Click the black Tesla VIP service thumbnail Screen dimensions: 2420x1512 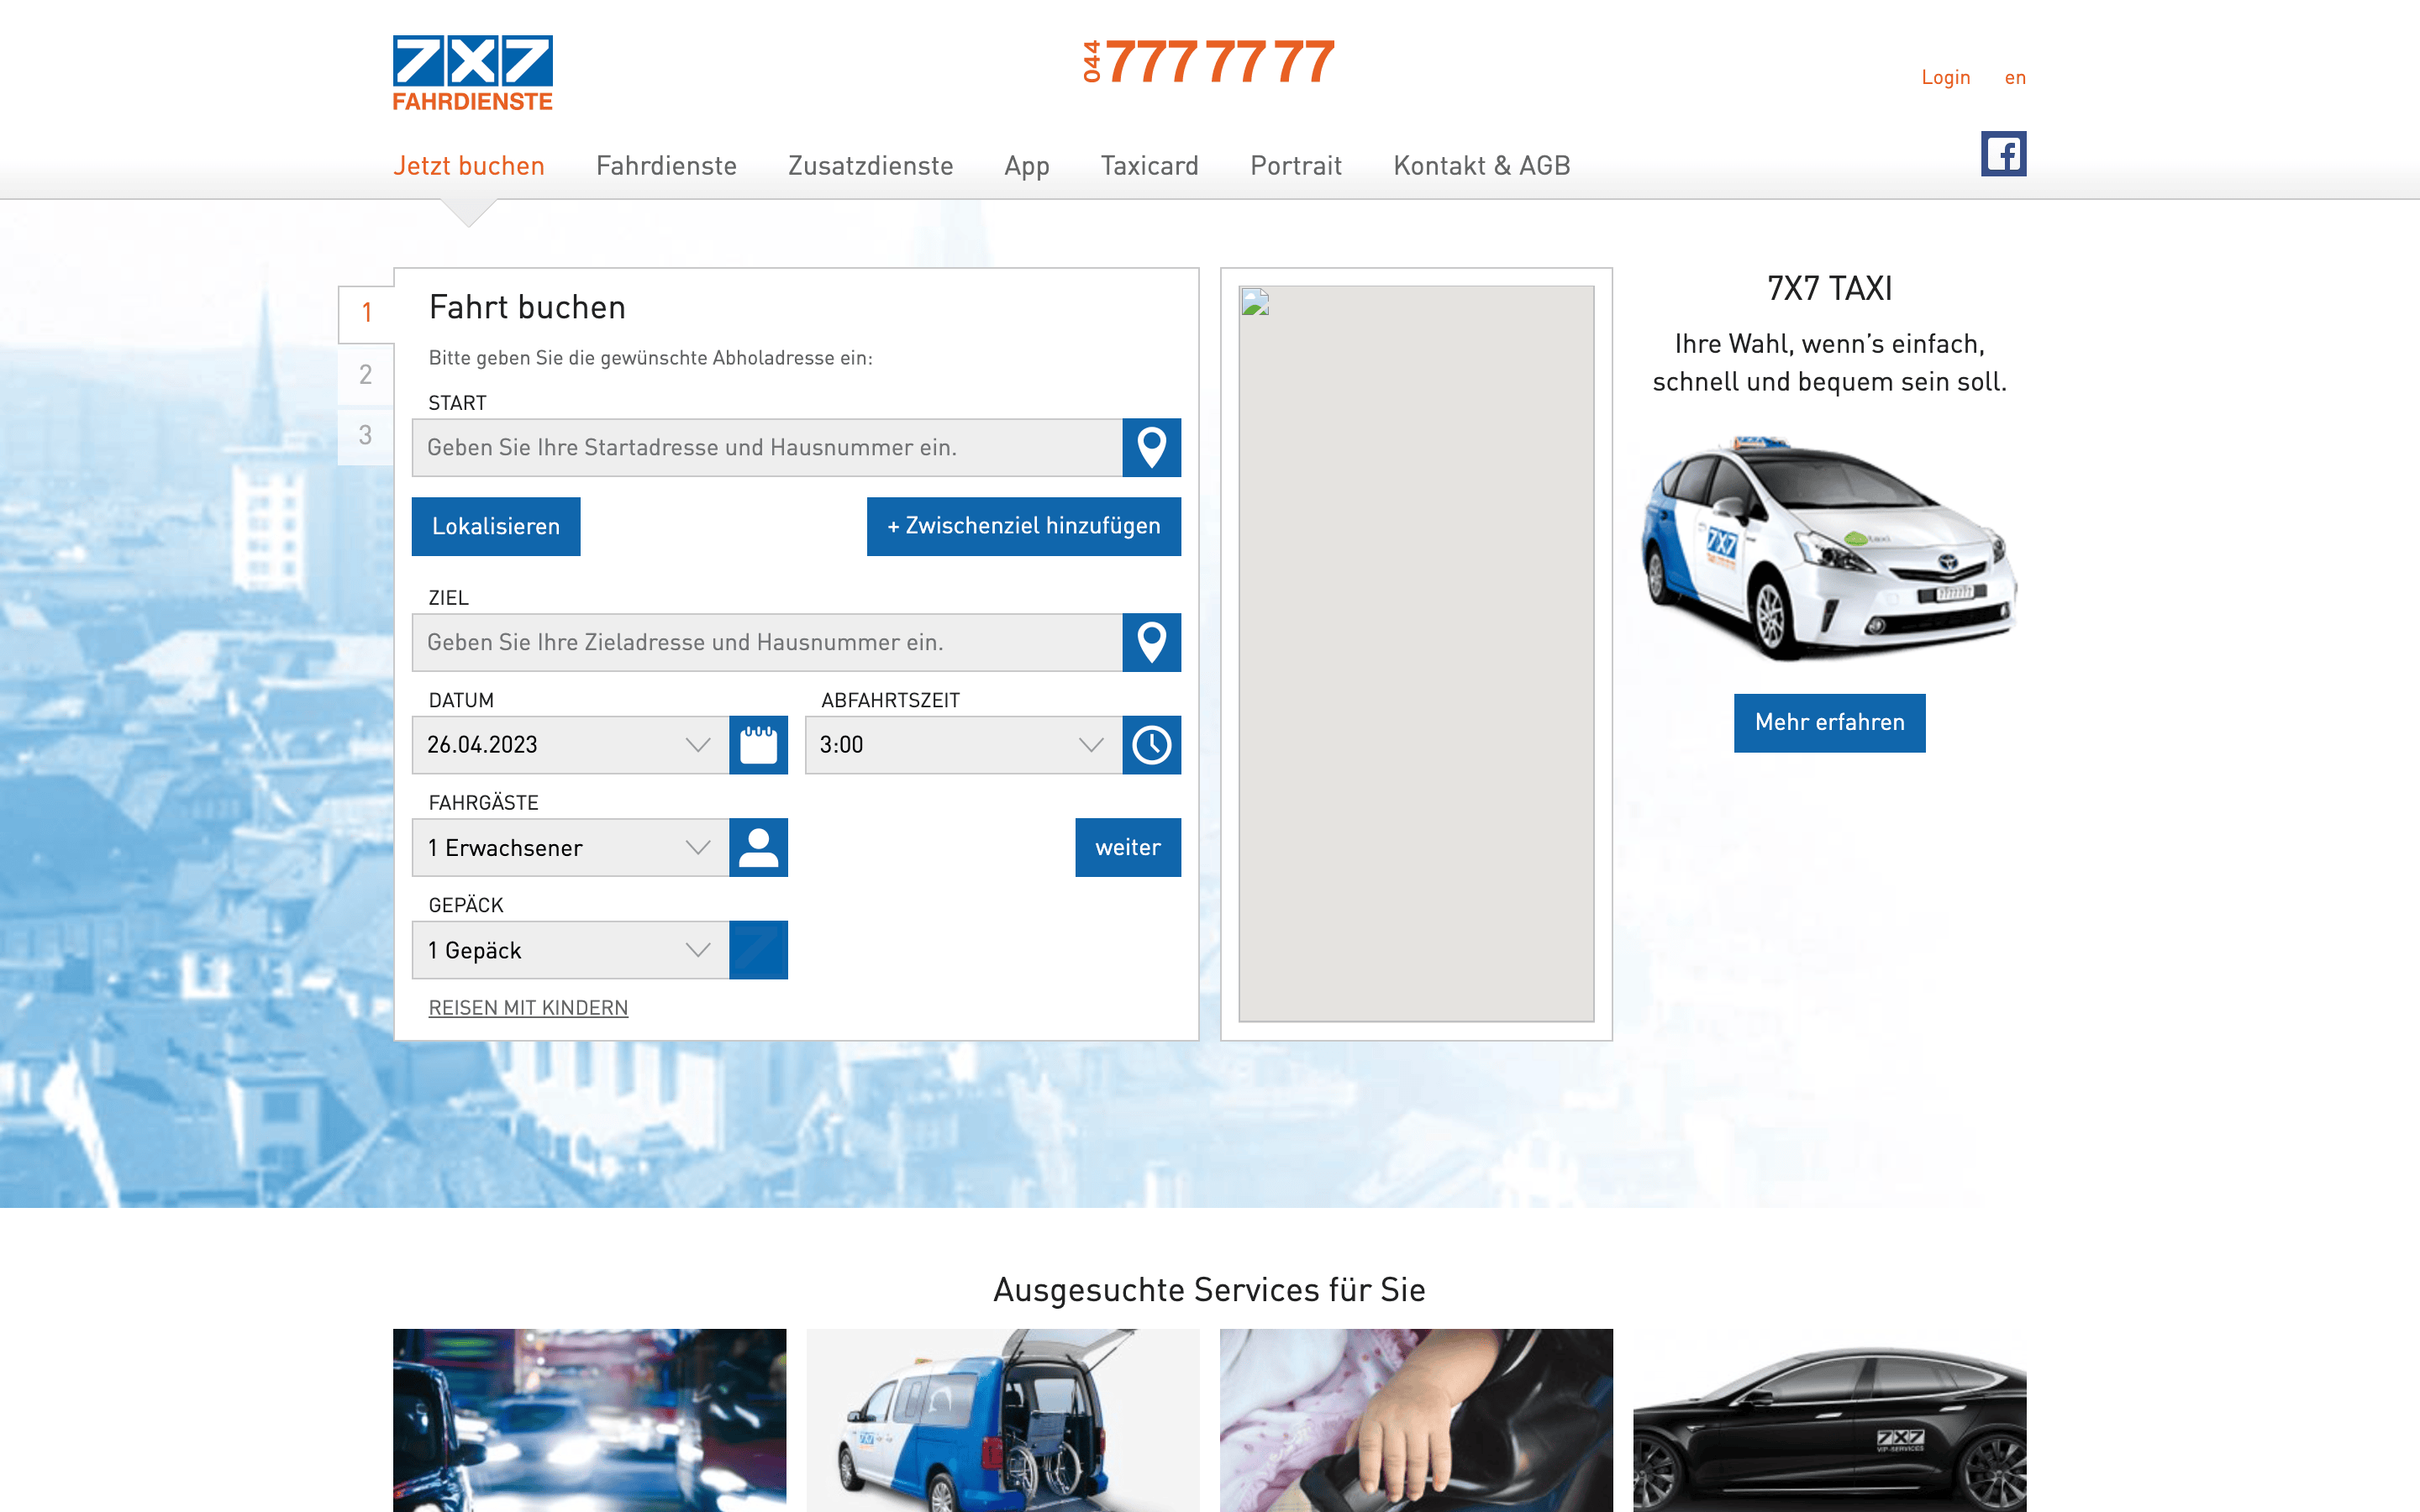(1829, 1420)
